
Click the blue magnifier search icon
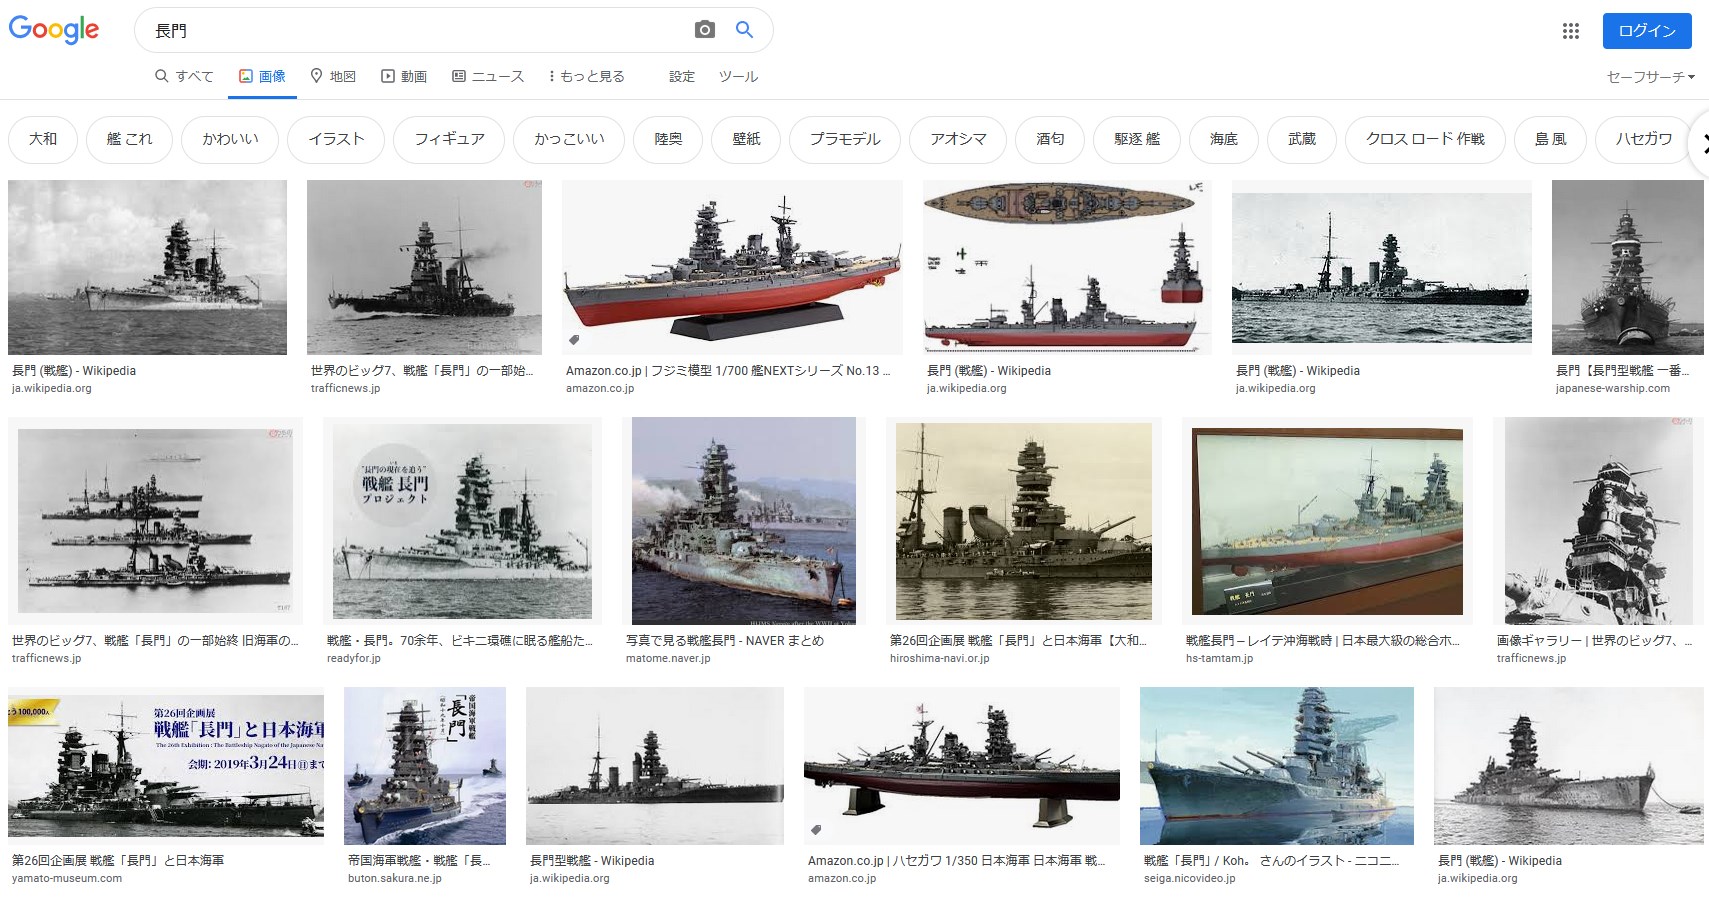(744, 30)
